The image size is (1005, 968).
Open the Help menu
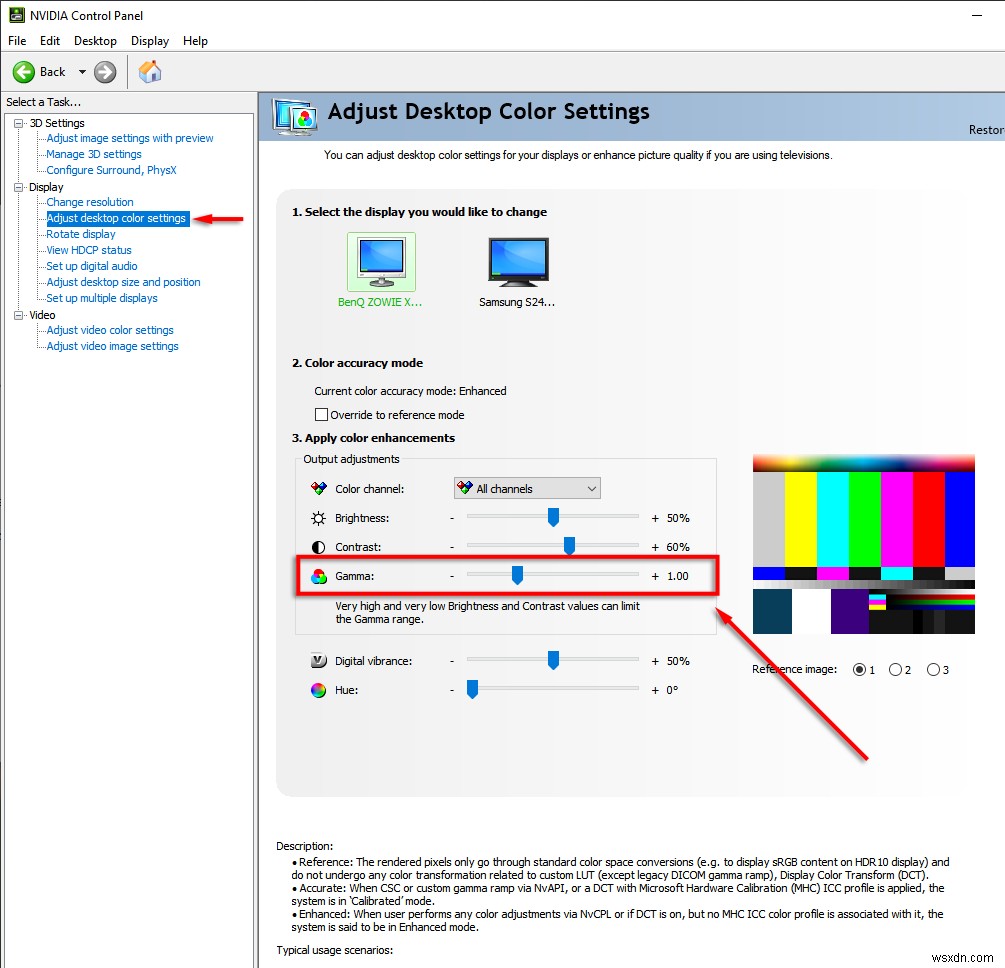(195, 41)
